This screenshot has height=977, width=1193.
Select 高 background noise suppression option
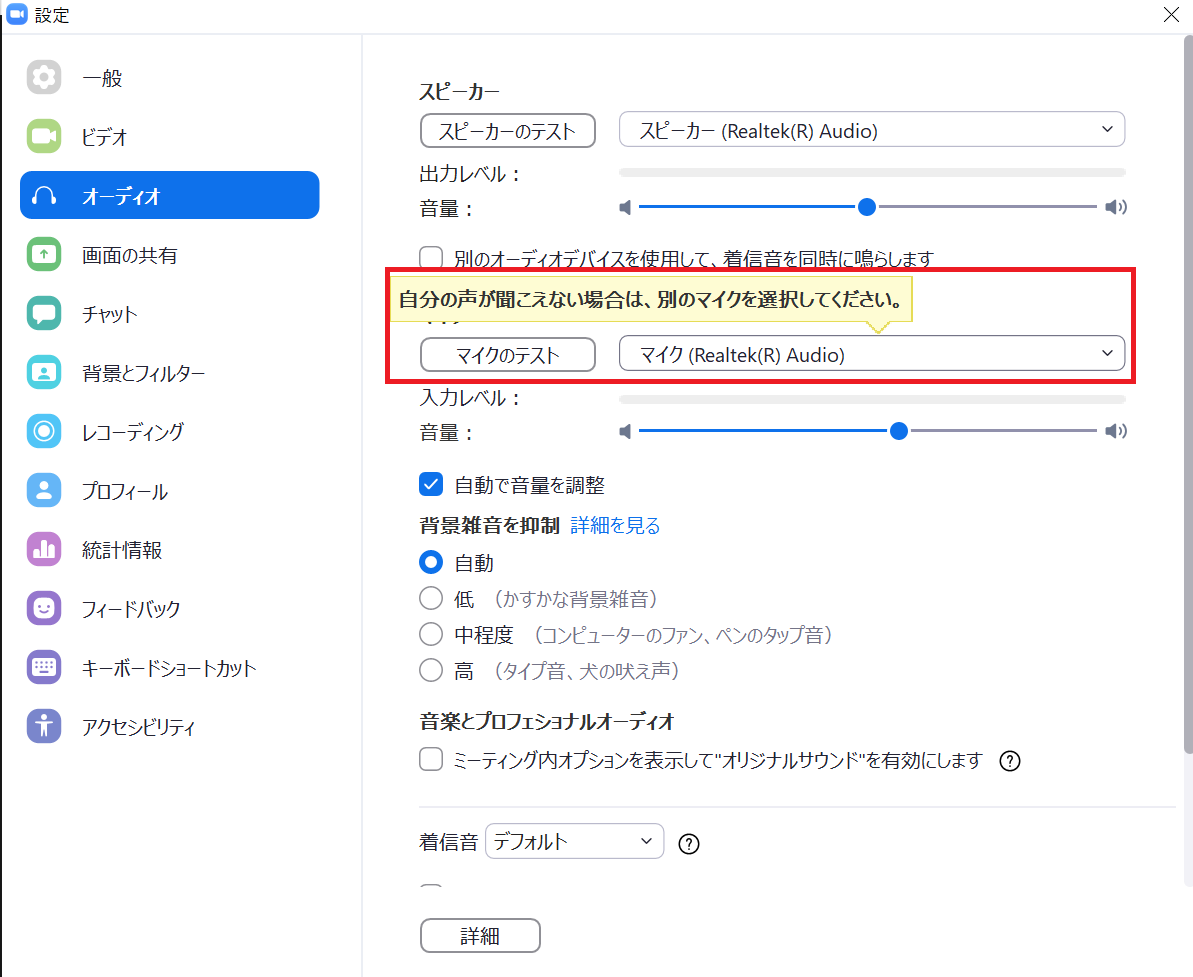(431, 670)
